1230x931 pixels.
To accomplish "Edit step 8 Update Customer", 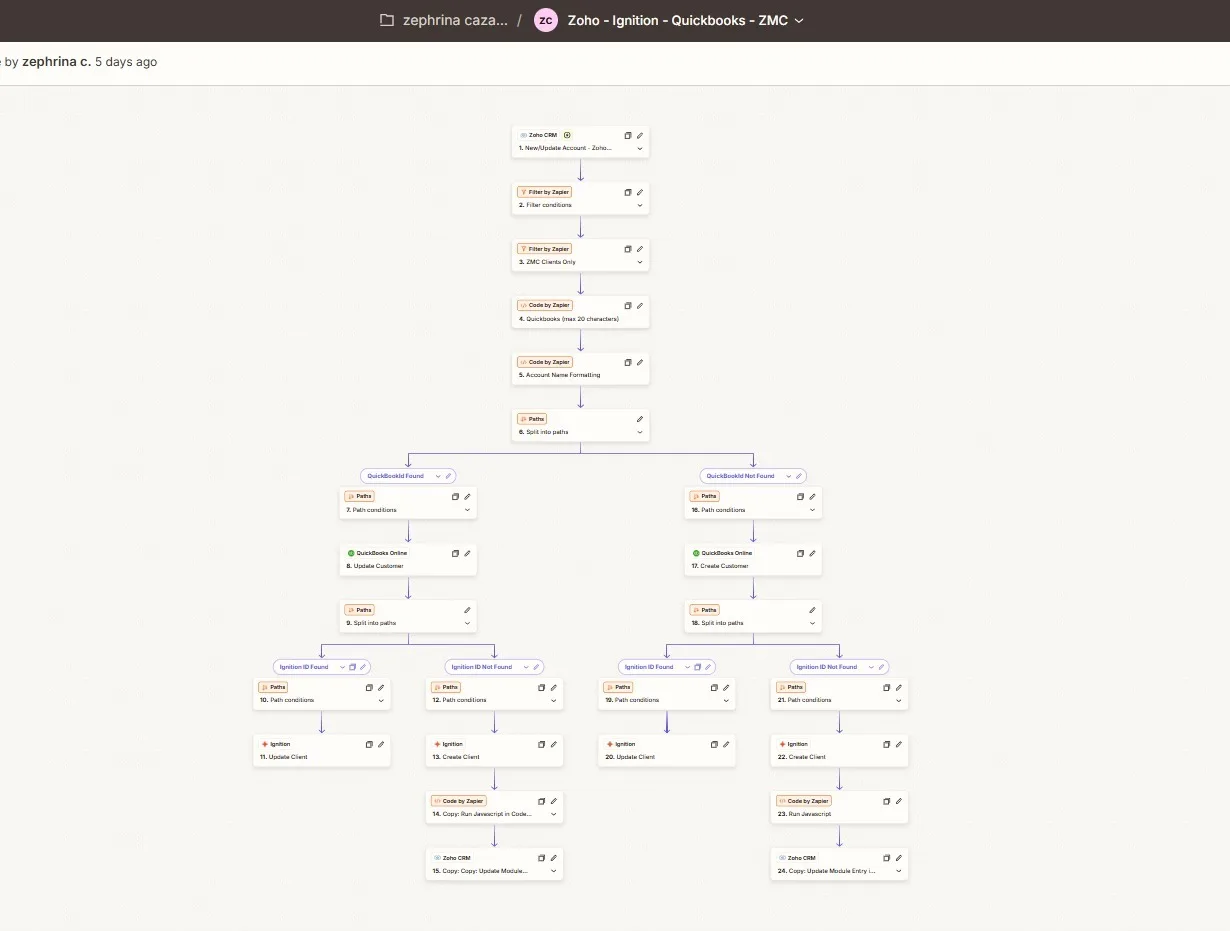I will (467, 553).
